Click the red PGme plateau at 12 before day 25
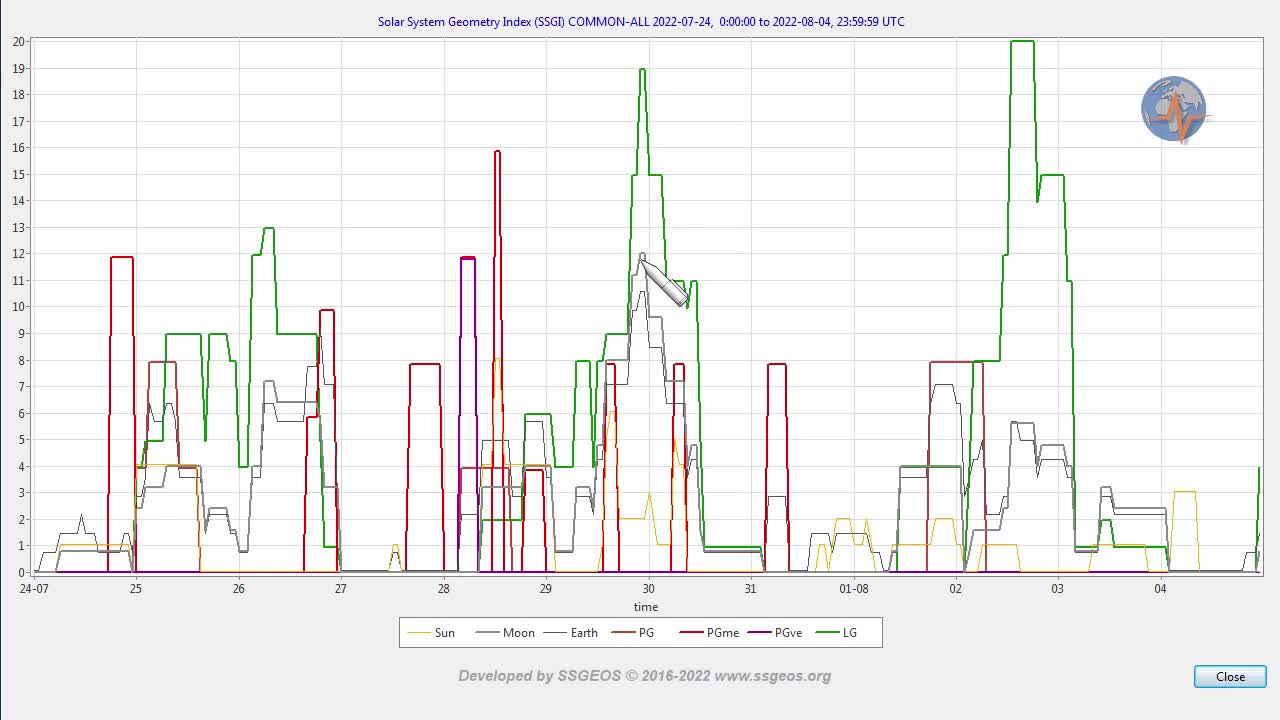 click(121, 258)
